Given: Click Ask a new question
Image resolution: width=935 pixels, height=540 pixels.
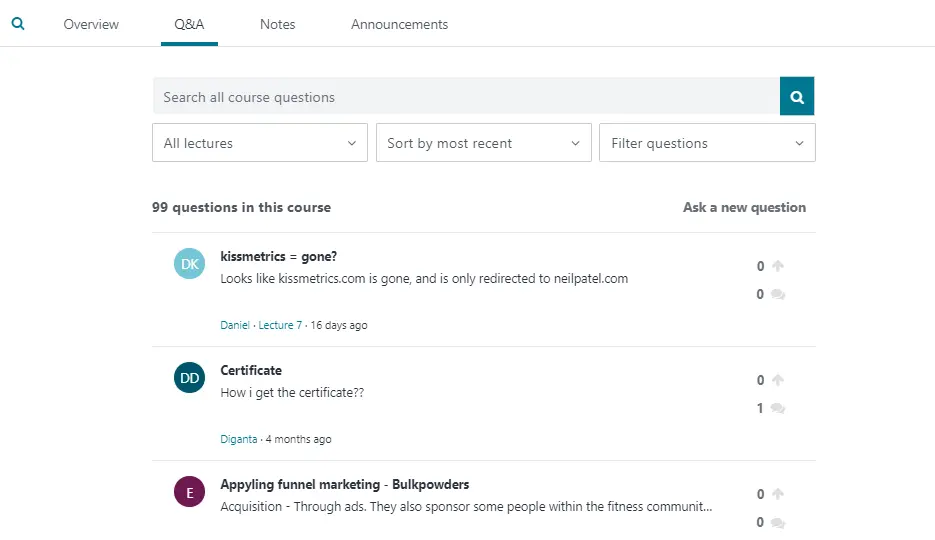Looking at the screenshot, I should 744,208.
